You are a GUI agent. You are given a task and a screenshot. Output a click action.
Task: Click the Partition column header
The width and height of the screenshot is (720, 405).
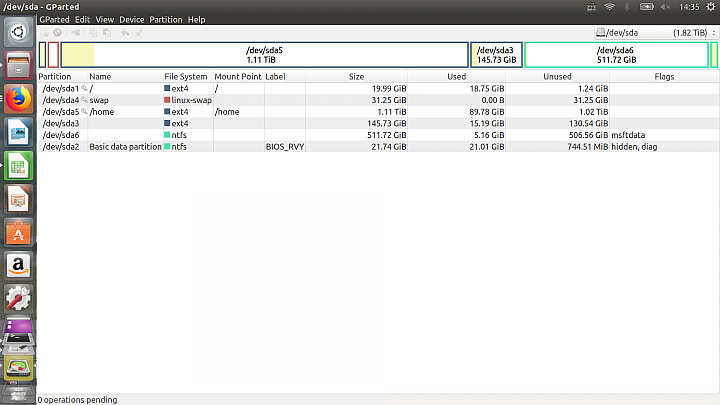pos(62,77)
